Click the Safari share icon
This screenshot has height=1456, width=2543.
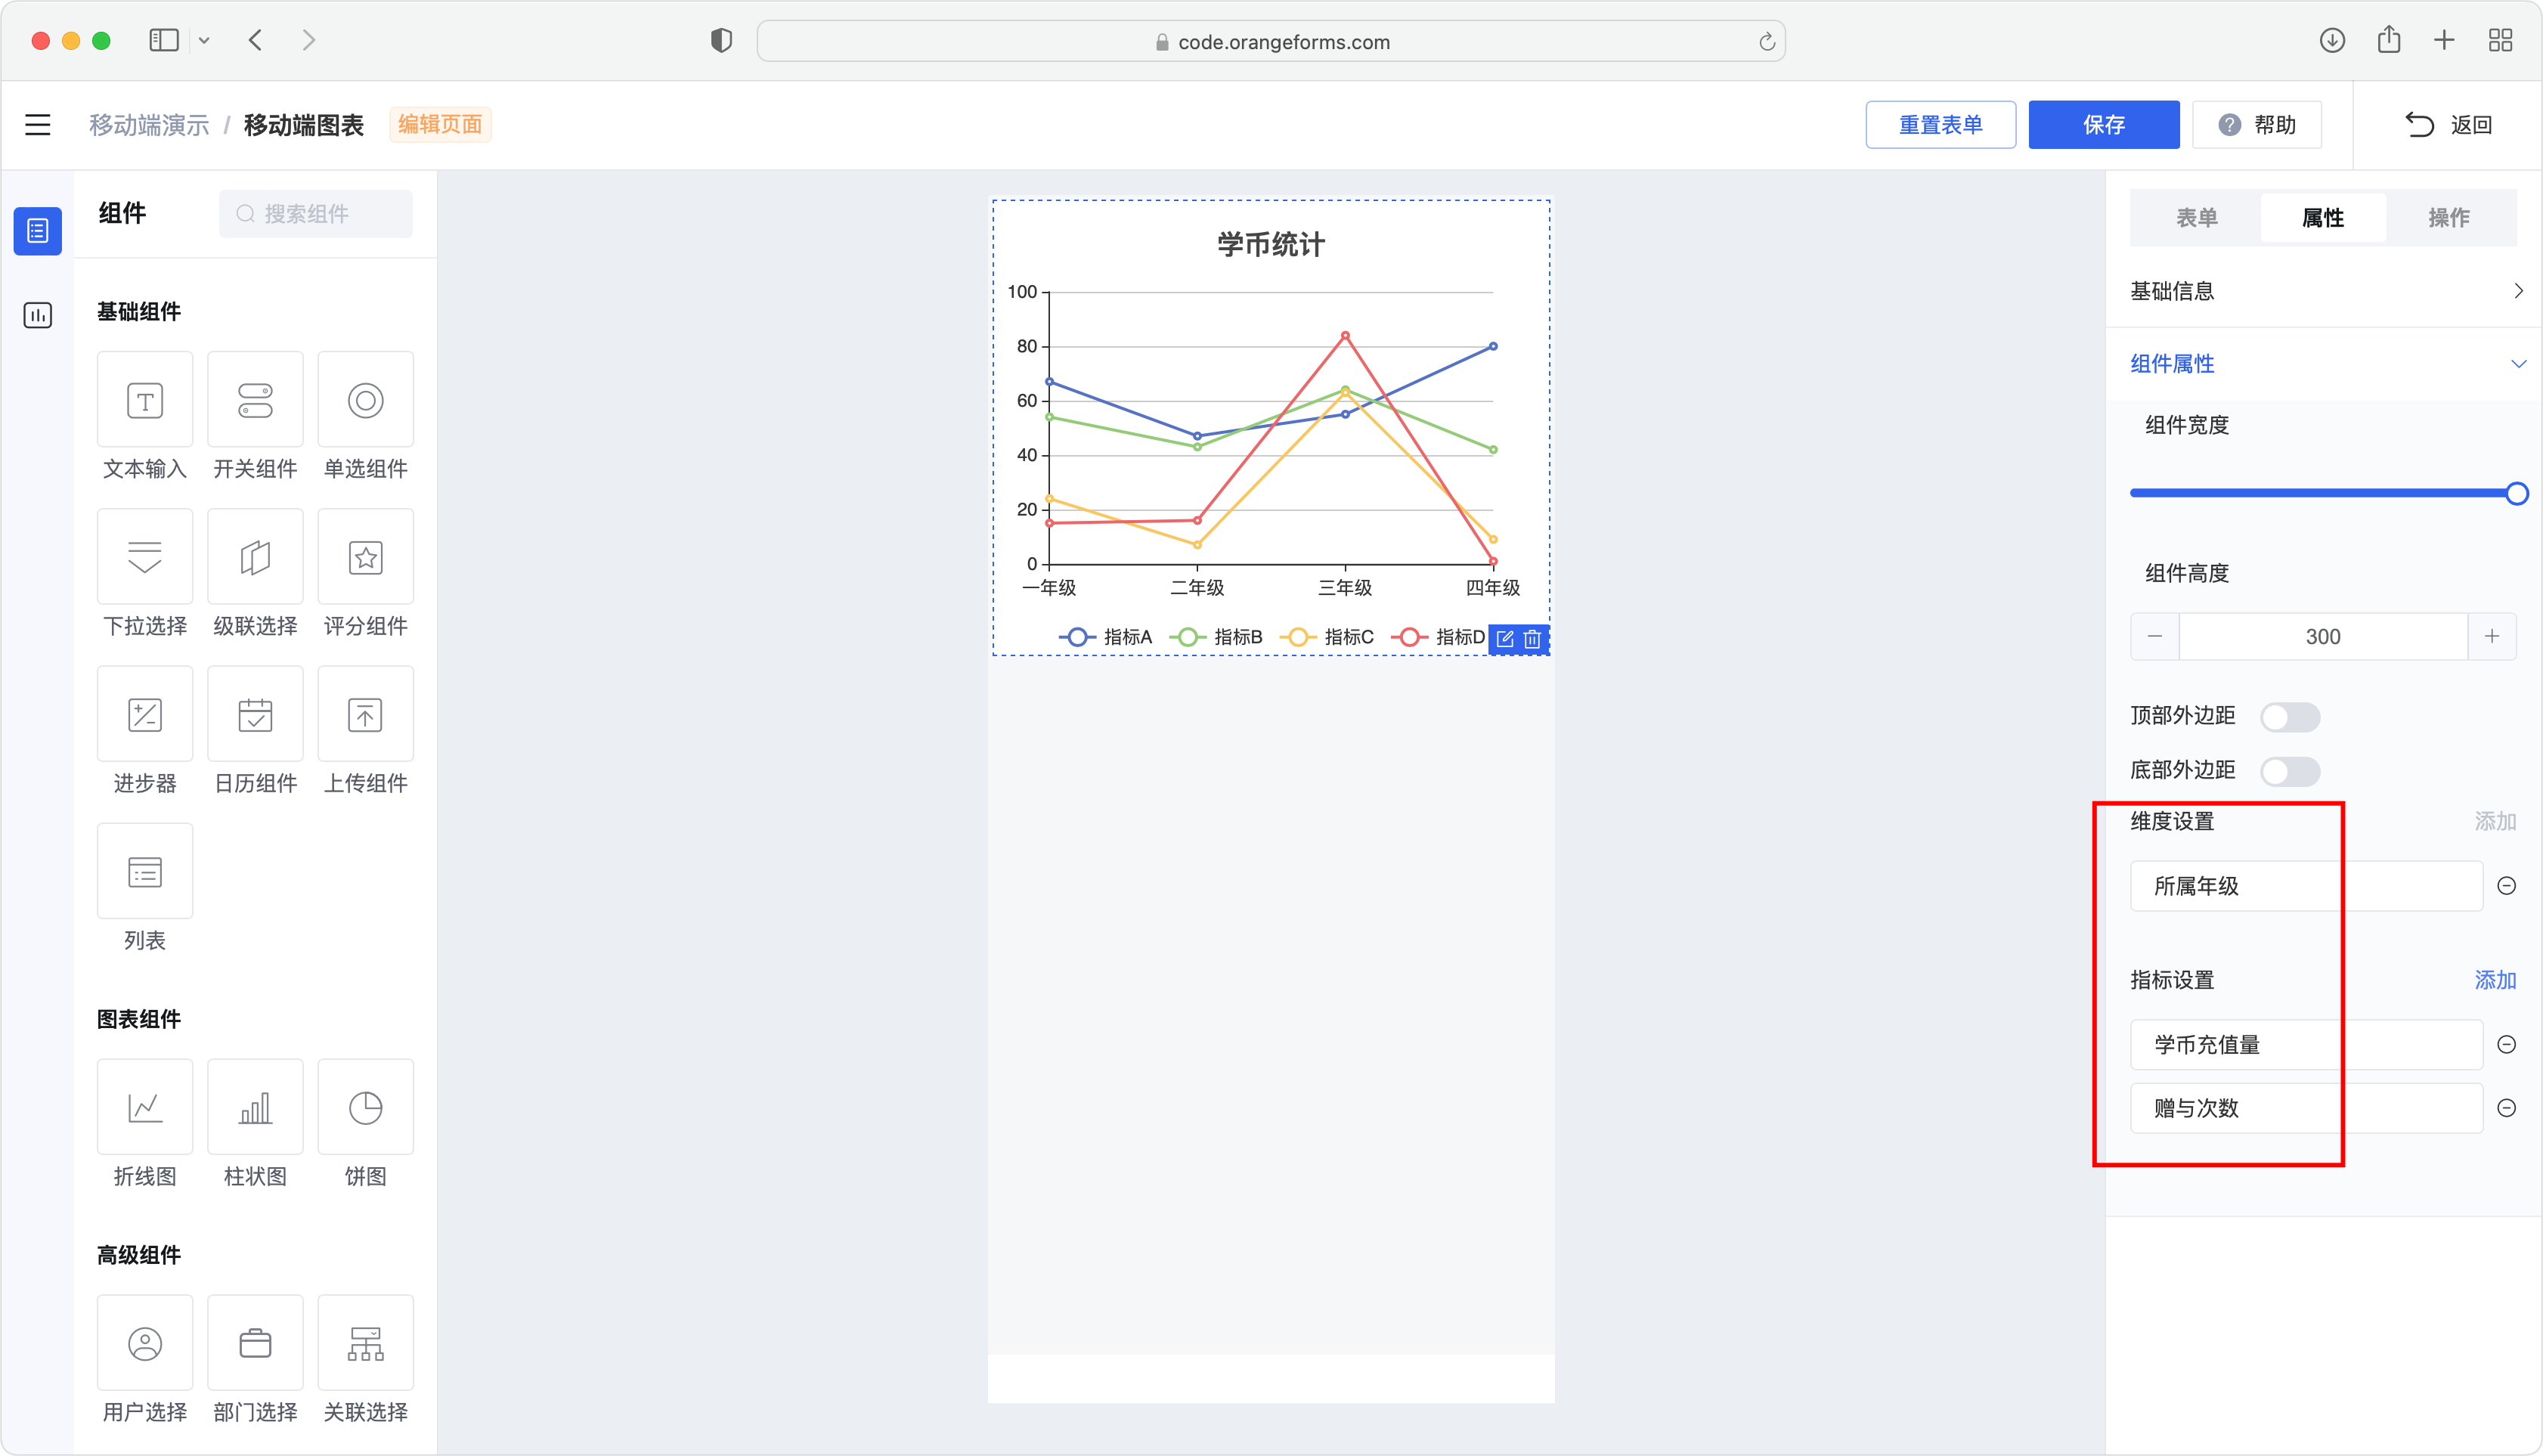(2389, 39)
